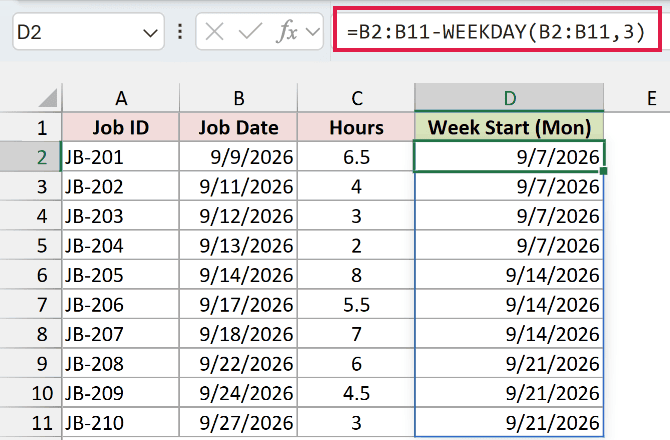Click the job date 9/17/2026
The image size is (670, 440).
point(238,304)
